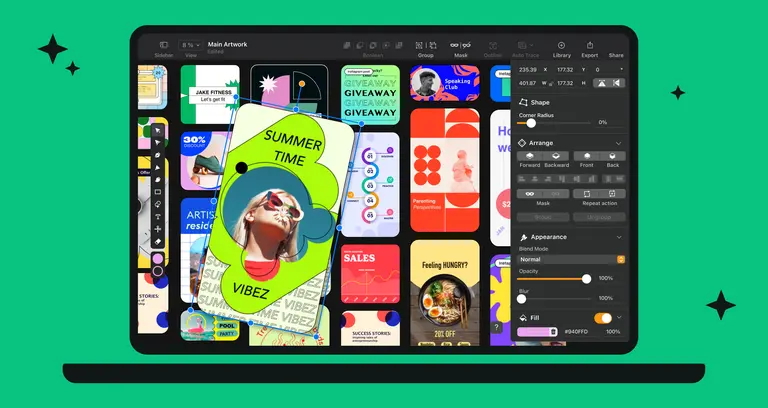The height and width of the screenshot is (408, 768).
Task: Click the Send to Back button
Action: tap(613, 156)
